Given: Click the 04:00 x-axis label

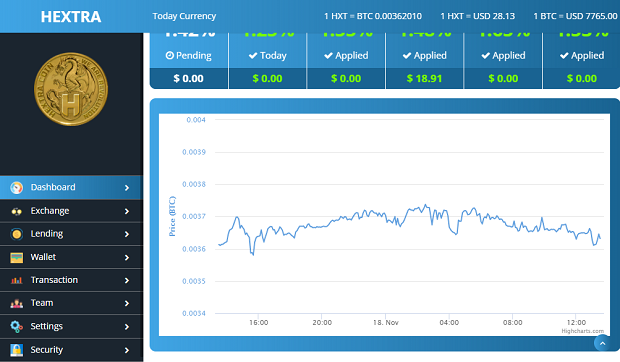Looking at the screenshot, I should [449, 322].
